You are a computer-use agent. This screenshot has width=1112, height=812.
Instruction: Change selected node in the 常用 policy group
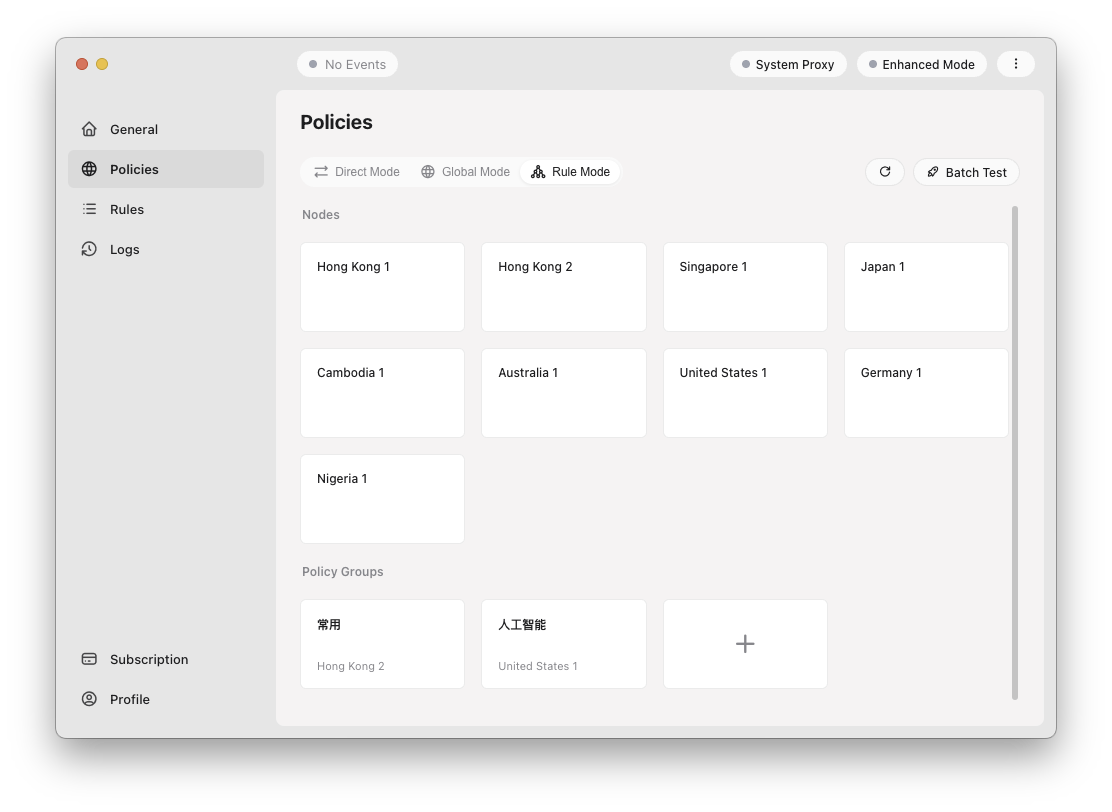[382, 643]
